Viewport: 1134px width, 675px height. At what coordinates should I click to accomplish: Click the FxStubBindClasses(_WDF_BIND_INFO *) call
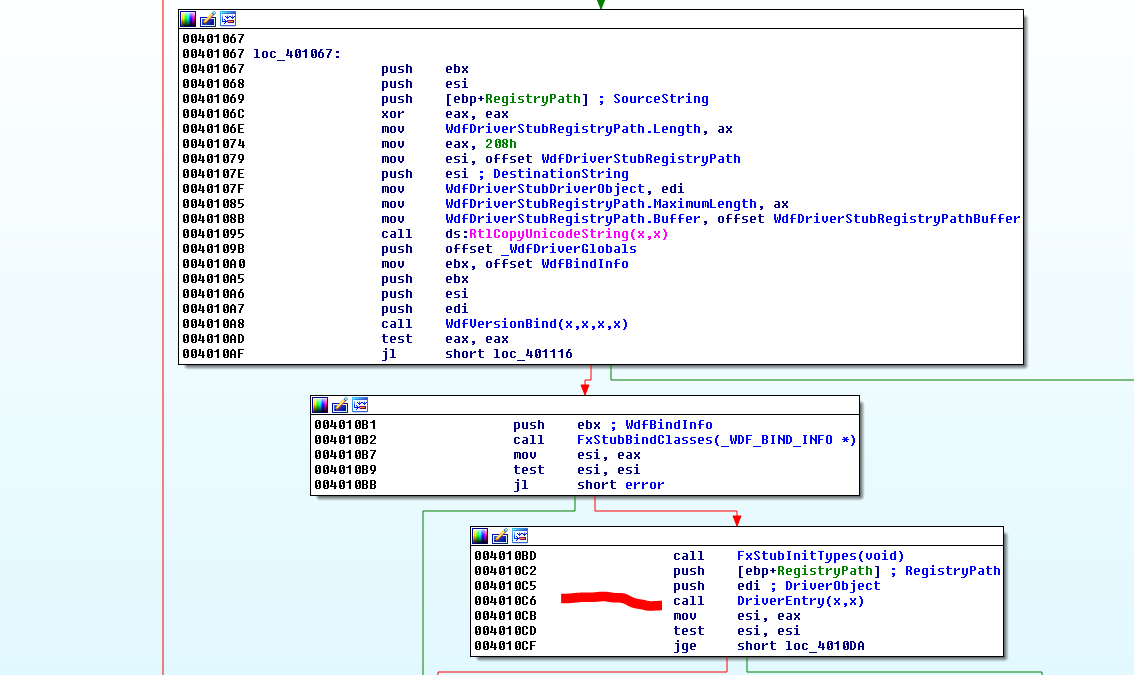(x=716, y=440)
